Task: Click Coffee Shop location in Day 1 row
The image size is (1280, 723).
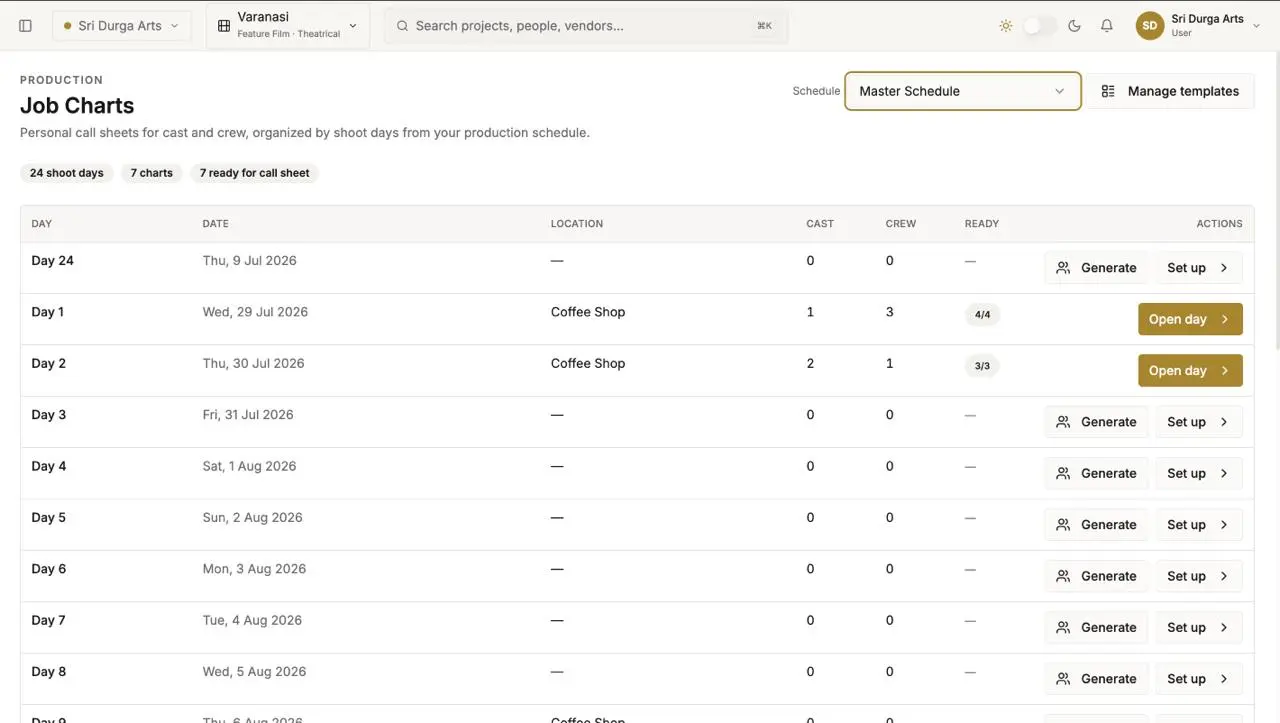Action: [x=588, y=312]
